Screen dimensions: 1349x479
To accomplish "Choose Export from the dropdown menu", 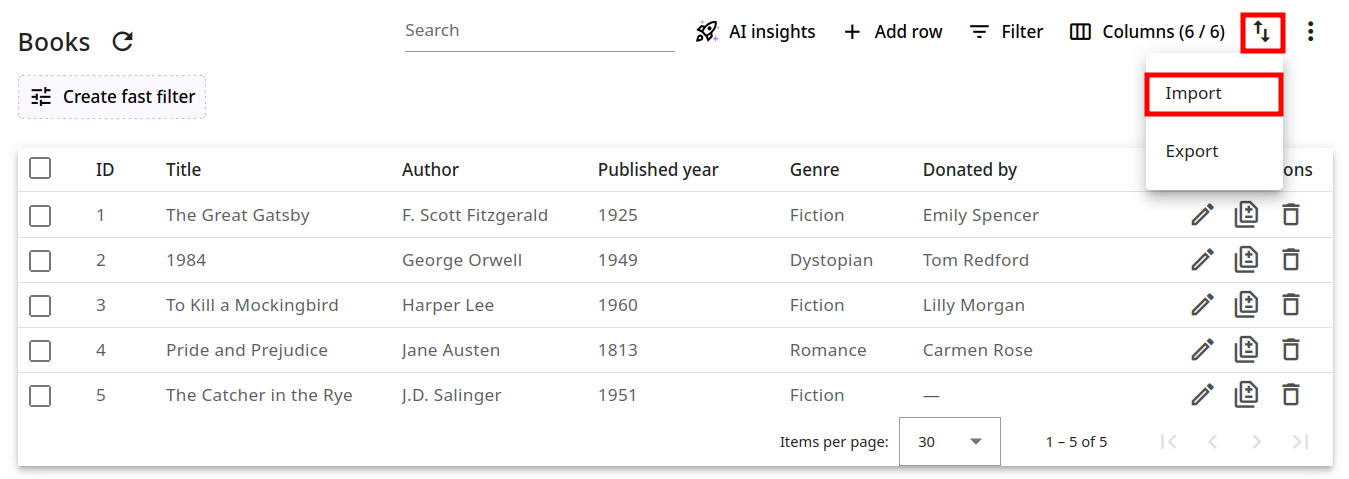I will click(1192, 152).
